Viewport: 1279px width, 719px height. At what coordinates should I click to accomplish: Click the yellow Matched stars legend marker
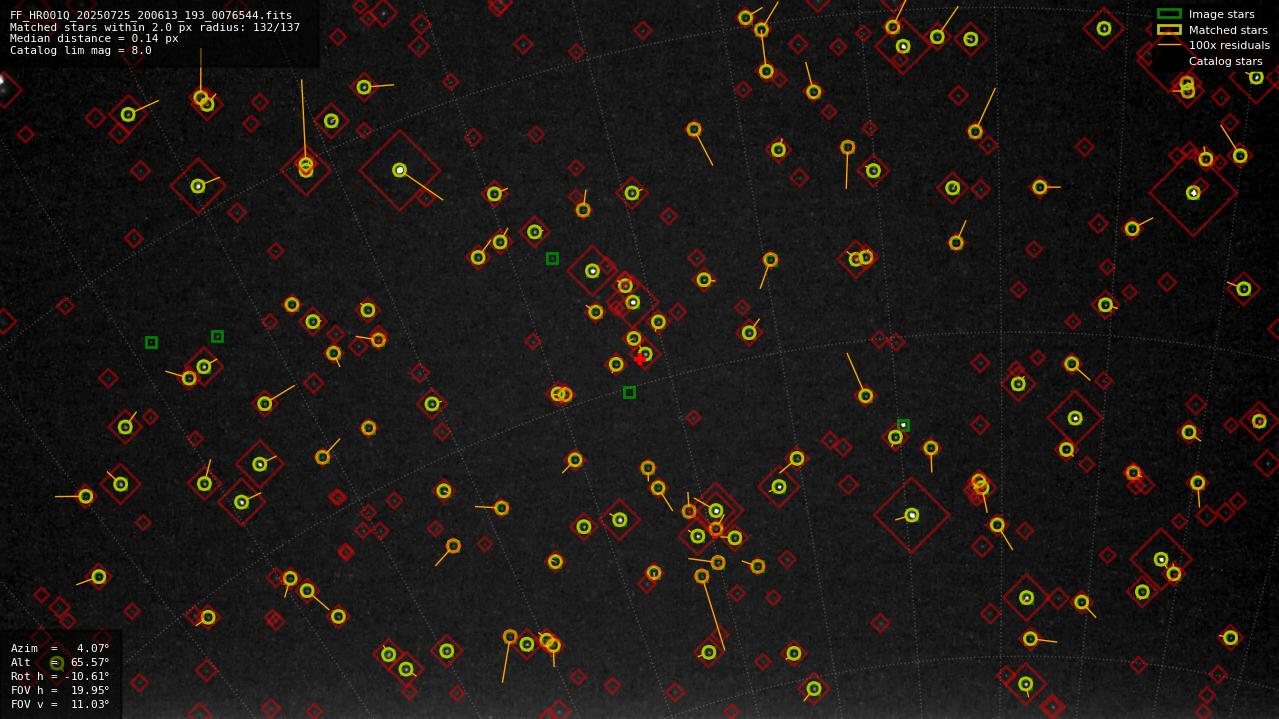[1169, 30]
